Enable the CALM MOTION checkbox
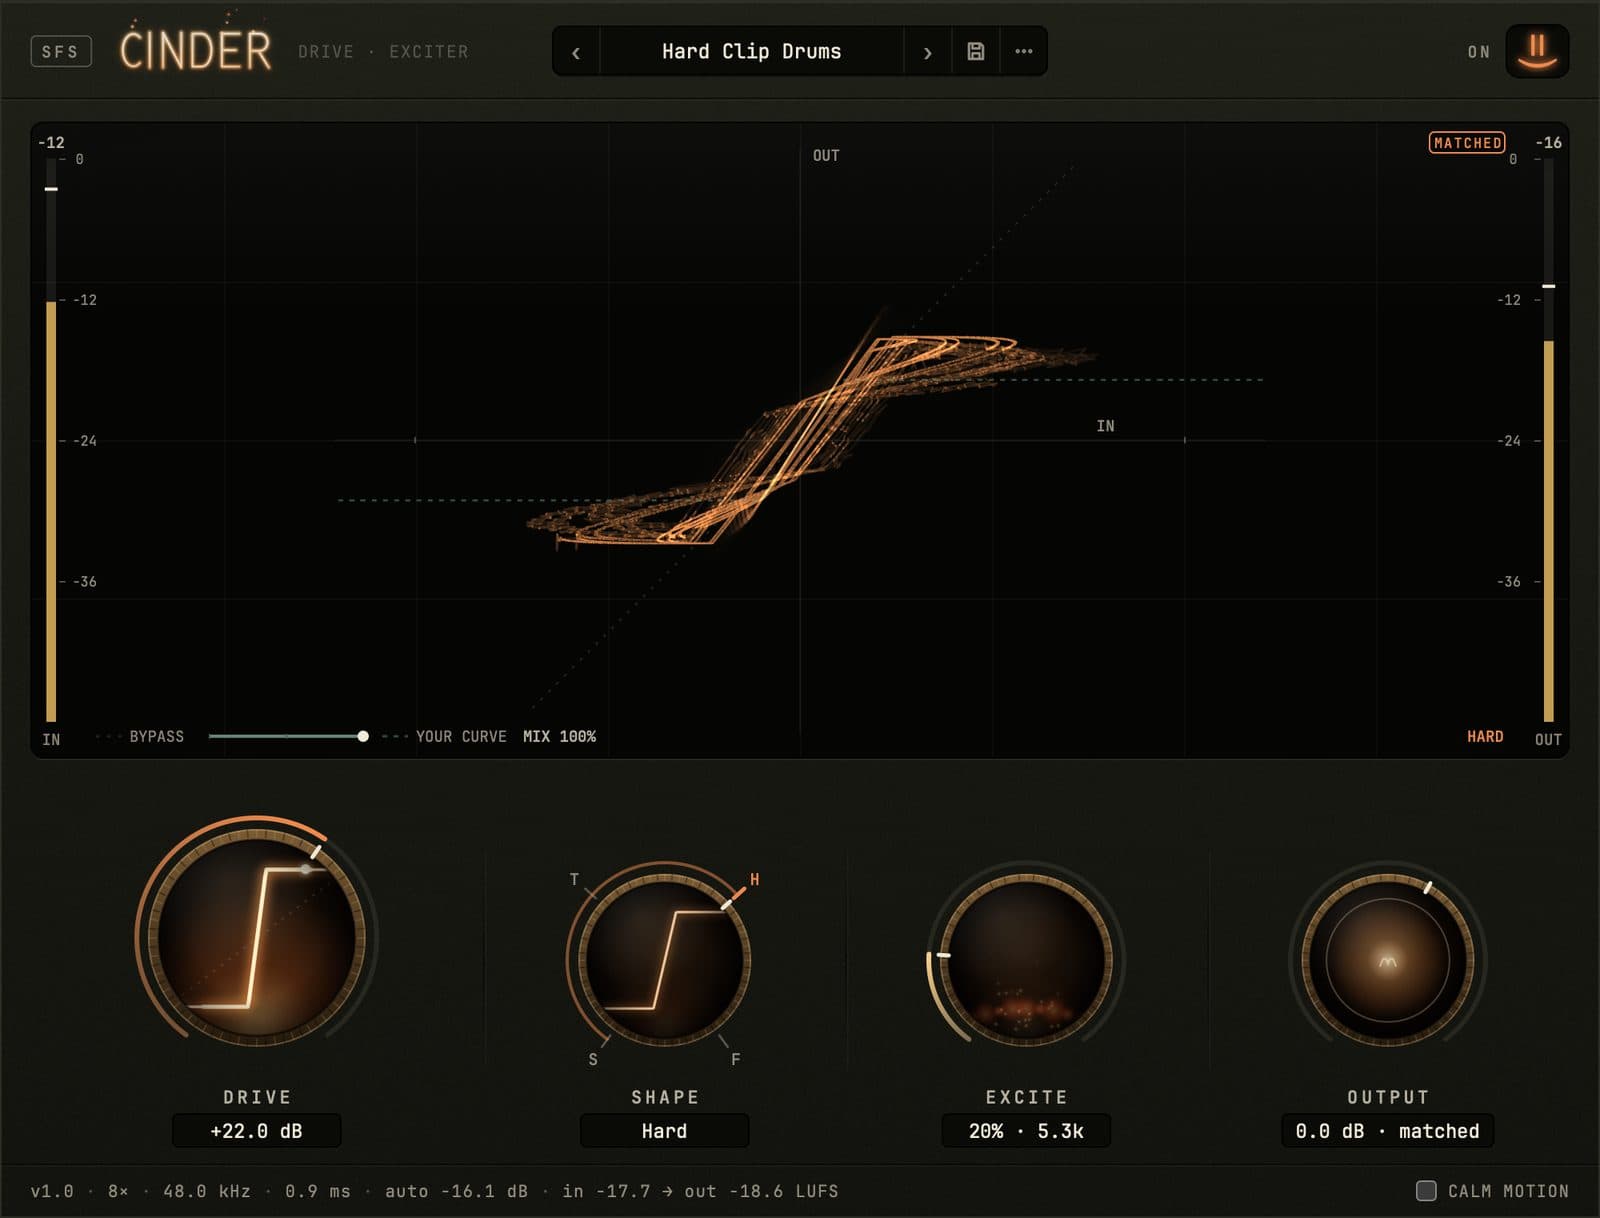Viewport: 1600px width, 1218px height. (x=1426, y=1190)
